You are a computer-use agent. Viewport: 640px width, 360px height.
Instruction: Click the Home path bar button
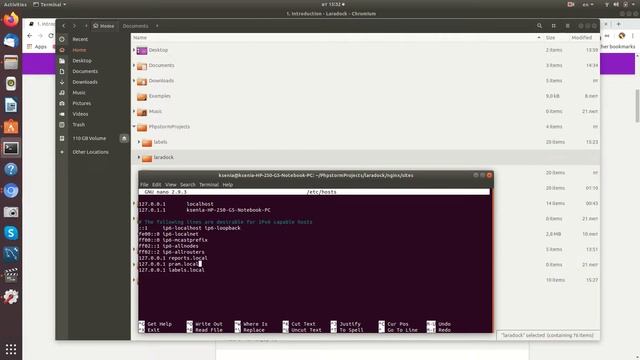pos(104,26)
